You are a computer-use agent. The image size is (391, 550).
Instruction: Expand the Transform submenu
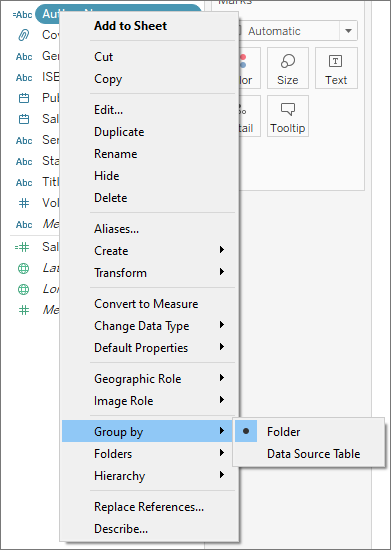(x=148, y=273)
